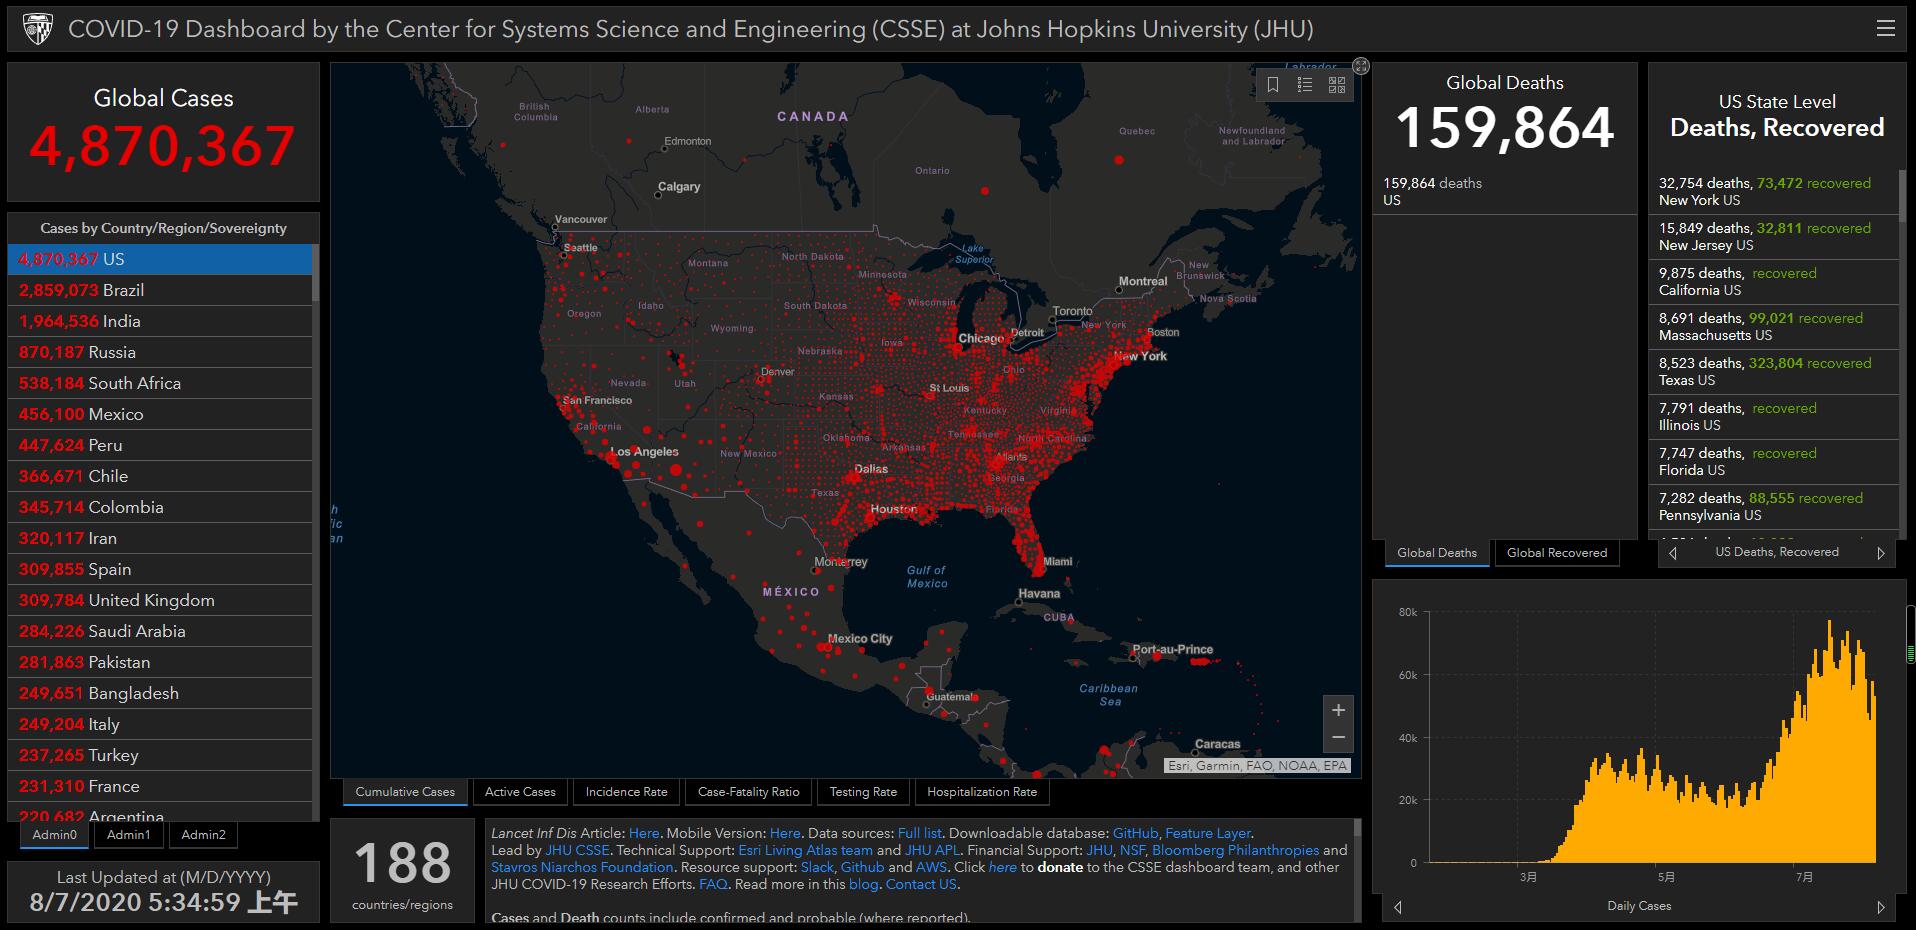Go to previous US Deaths, Recovered panel
This screenshot has height=930, width=1916.
[1673, 553]
